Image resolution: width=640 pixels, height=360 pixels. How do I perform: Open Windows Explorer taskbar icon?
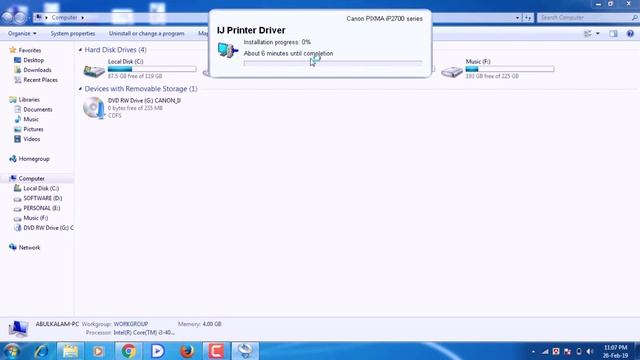tap(70, 351)
